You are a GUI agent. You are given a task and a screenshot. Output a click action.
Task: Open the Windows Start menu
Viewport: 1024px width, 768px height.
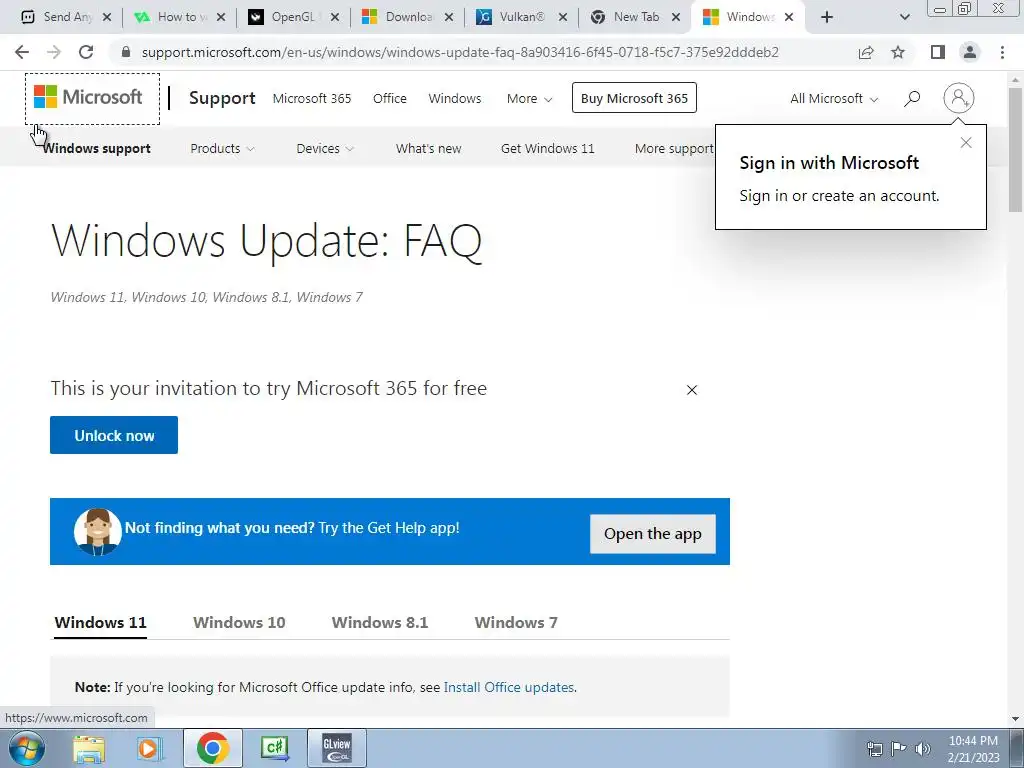point(27,748)
